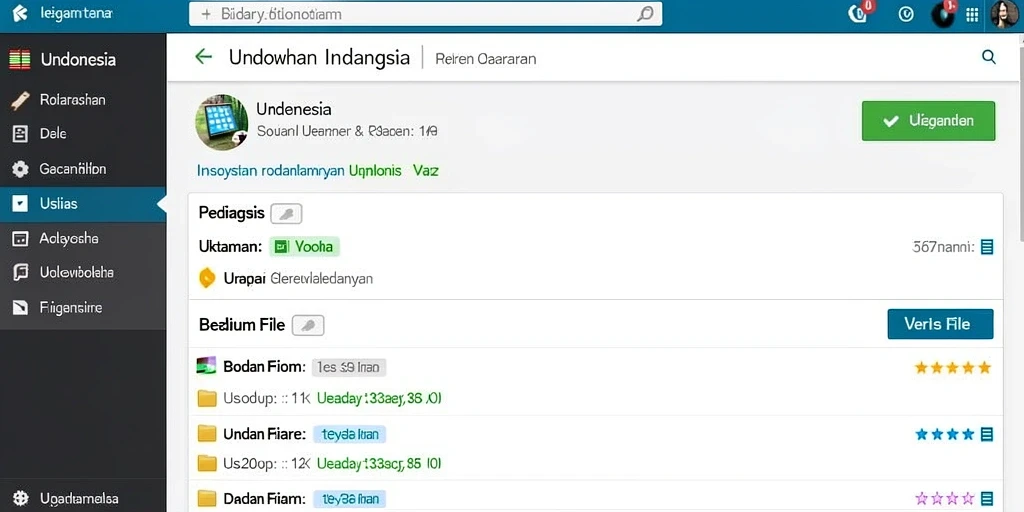Image resolution: width=1024 pixels, height=512 pixels.
Task: Click the gear icon next to Ugadtamelsa
Action: 20,498
